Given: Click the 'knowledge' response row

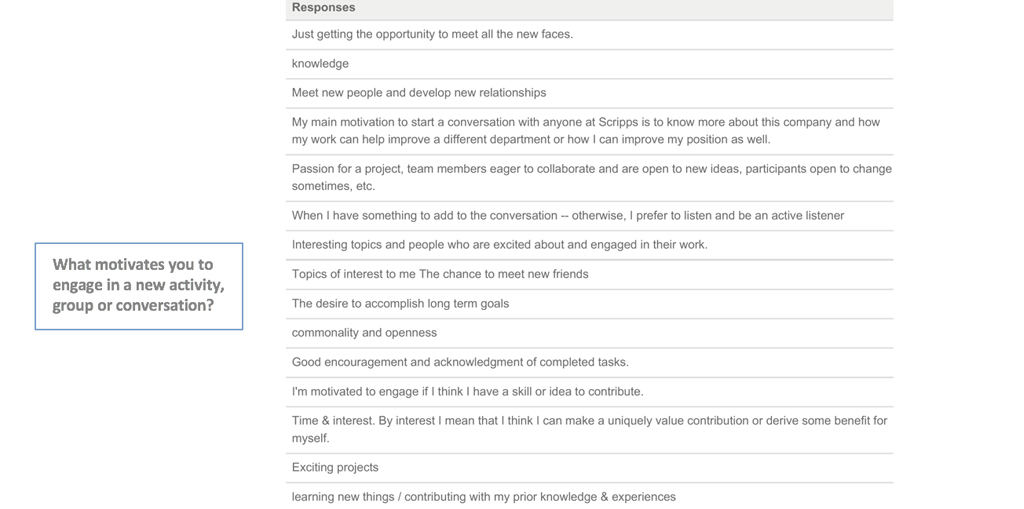Looking at the screenshot, I should point(320,64).
